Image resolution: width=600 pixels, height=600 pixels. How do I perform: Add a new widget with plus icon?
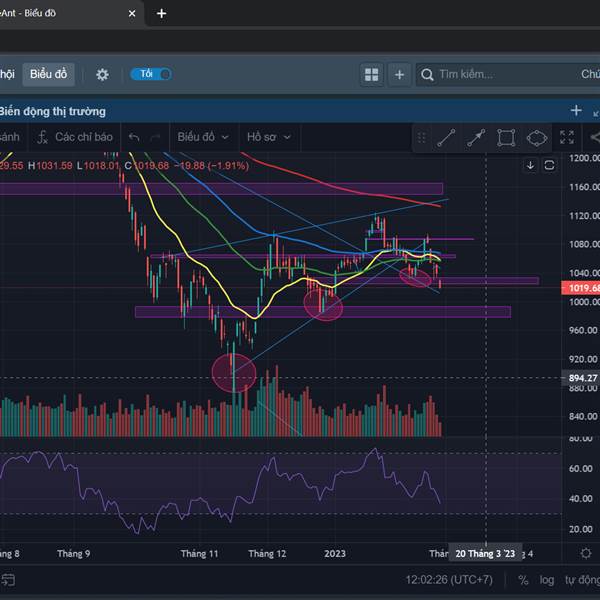click(400, 74)
